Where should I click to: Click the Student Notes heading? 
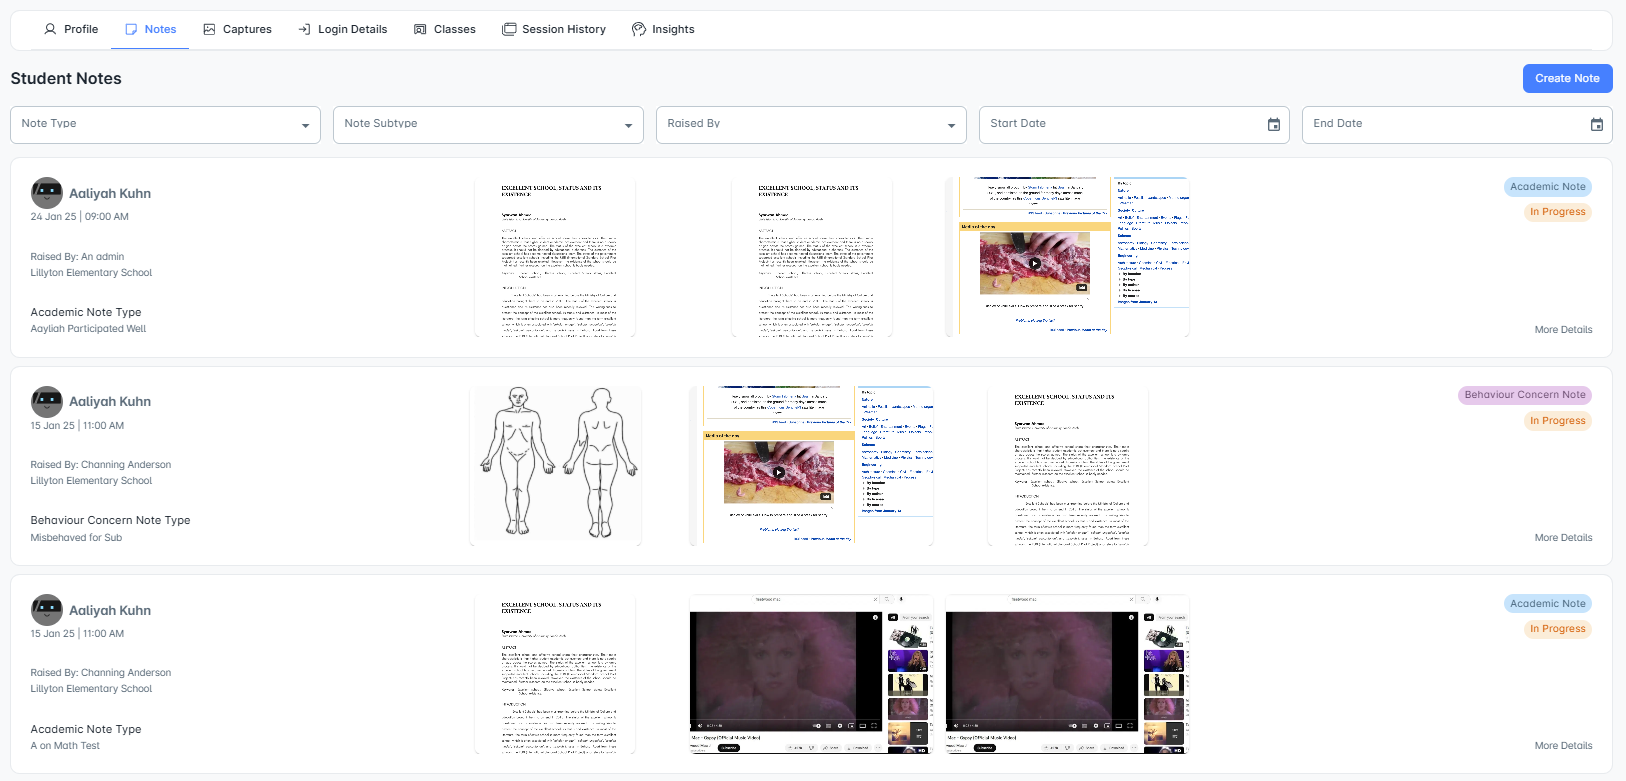[x=66, y=78]
